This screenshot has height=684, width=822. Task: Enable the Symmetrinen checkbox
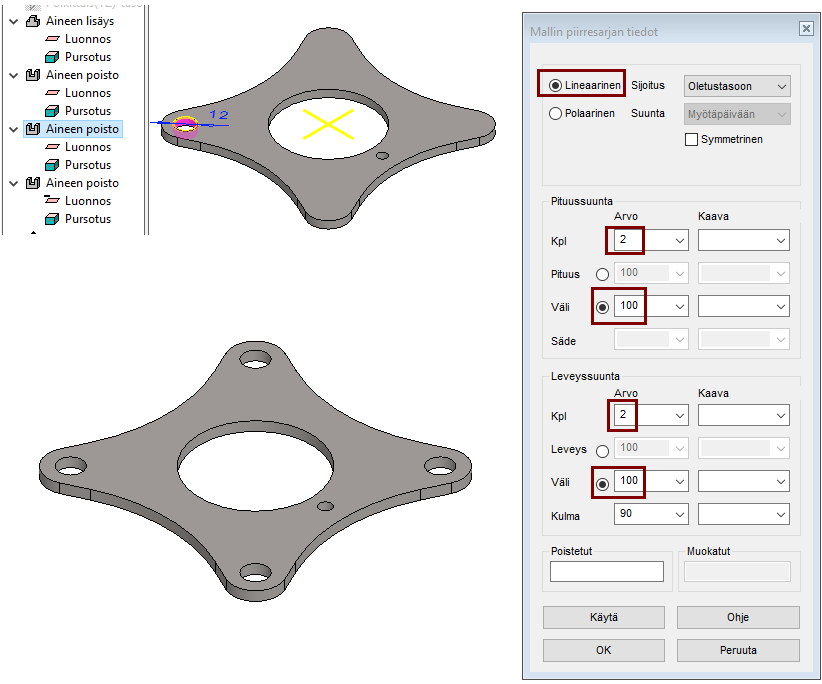[x=691, y=140]
